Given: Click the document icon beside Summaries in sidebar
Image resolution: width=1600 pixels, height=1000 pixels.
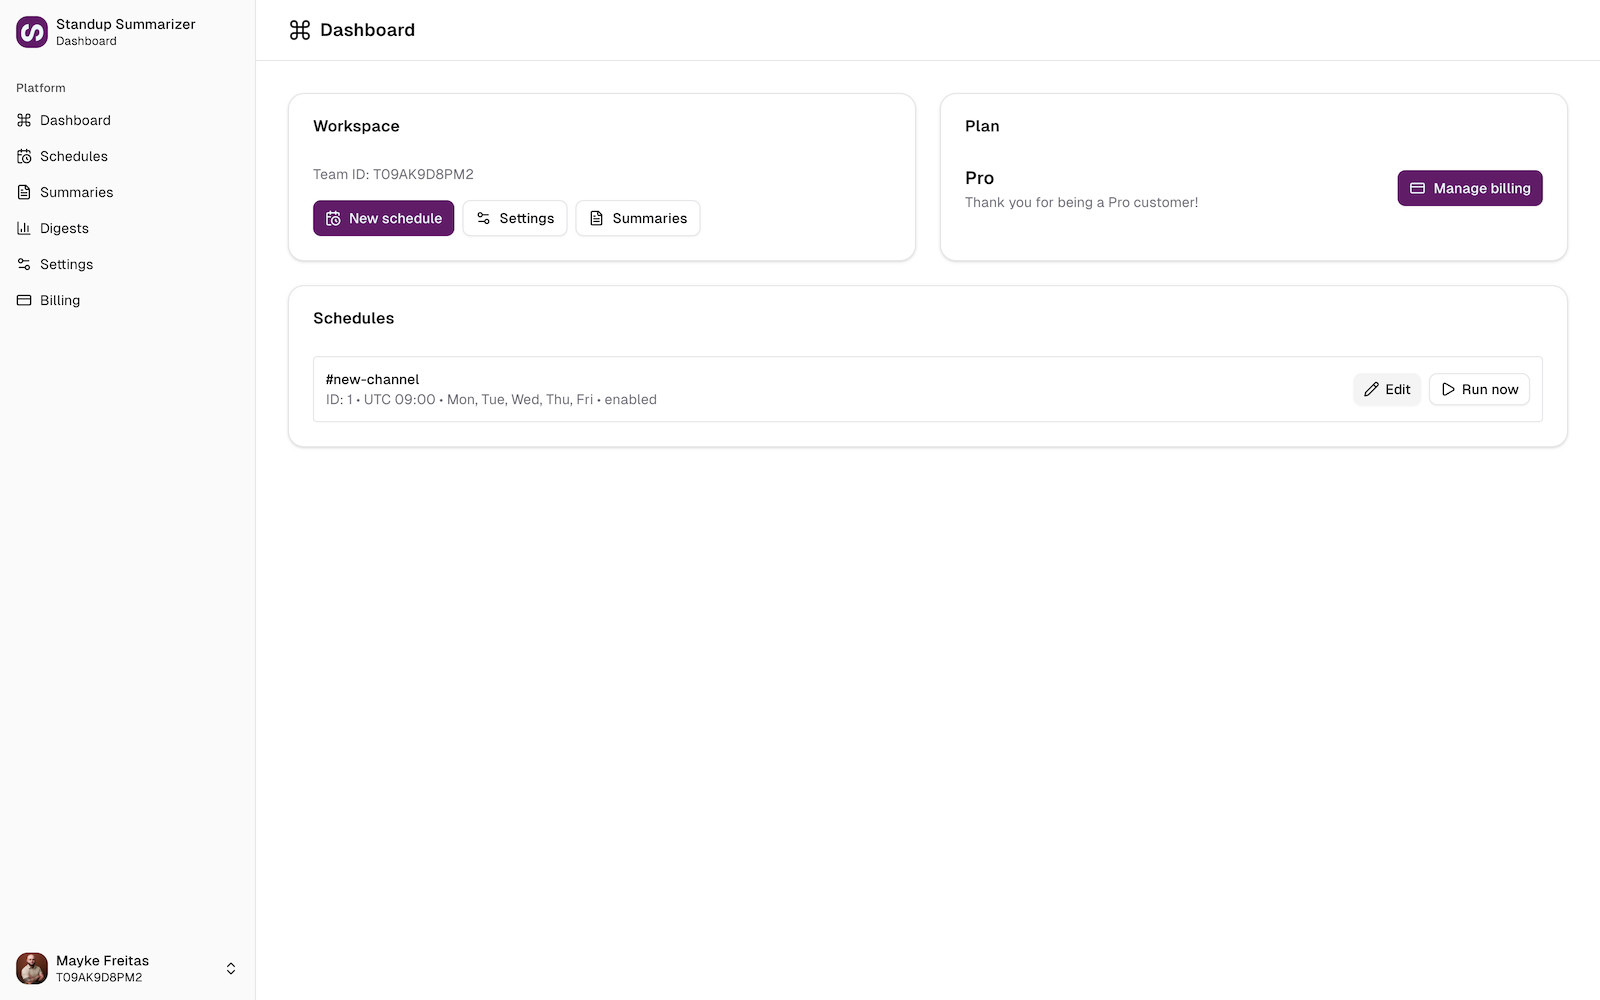Looking at the screenshot, I should (23, 192).
